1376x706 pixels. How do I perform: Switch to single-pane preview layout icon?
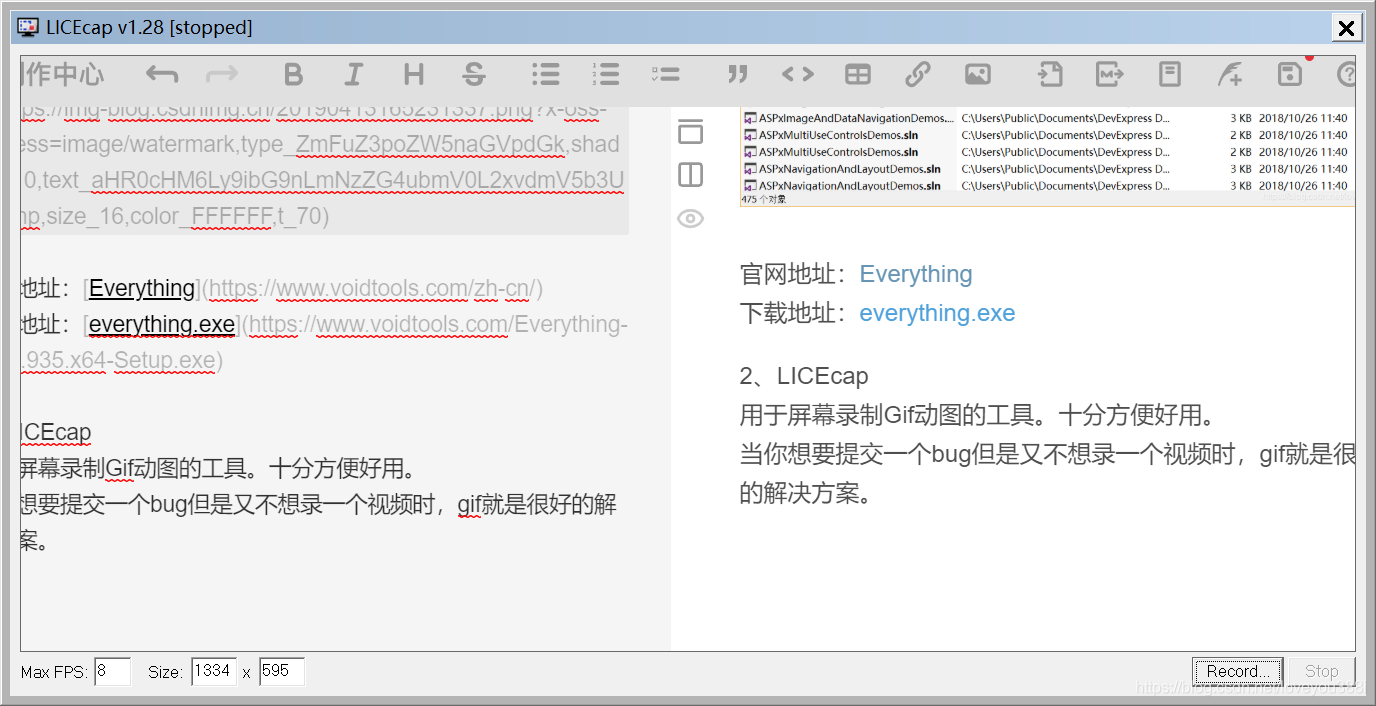click(690, 131)
